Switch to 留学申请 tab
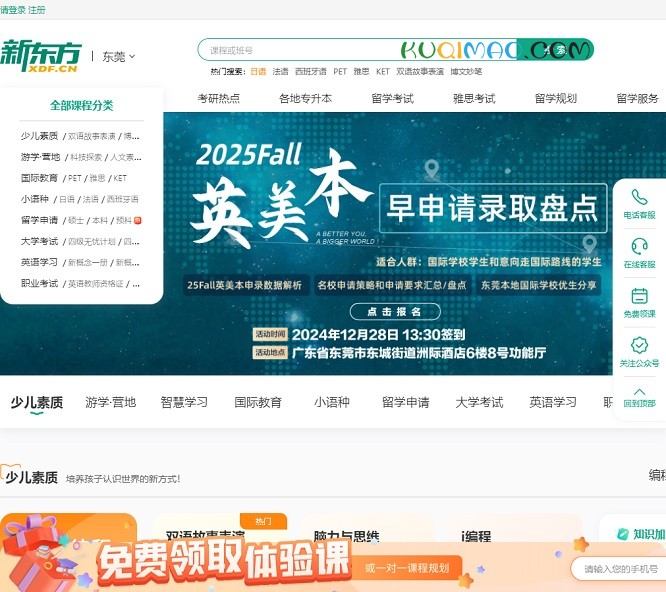 click(x=406, y=402)
